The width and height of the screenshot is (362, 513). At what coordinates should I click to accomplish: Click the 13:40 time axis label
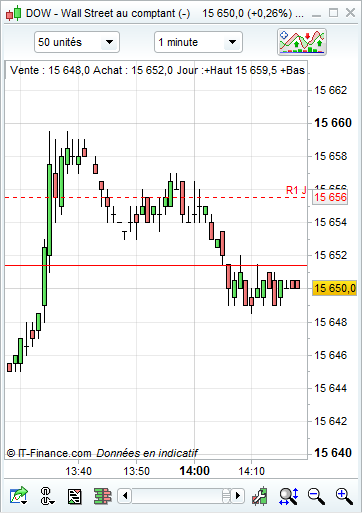point(78,471)
